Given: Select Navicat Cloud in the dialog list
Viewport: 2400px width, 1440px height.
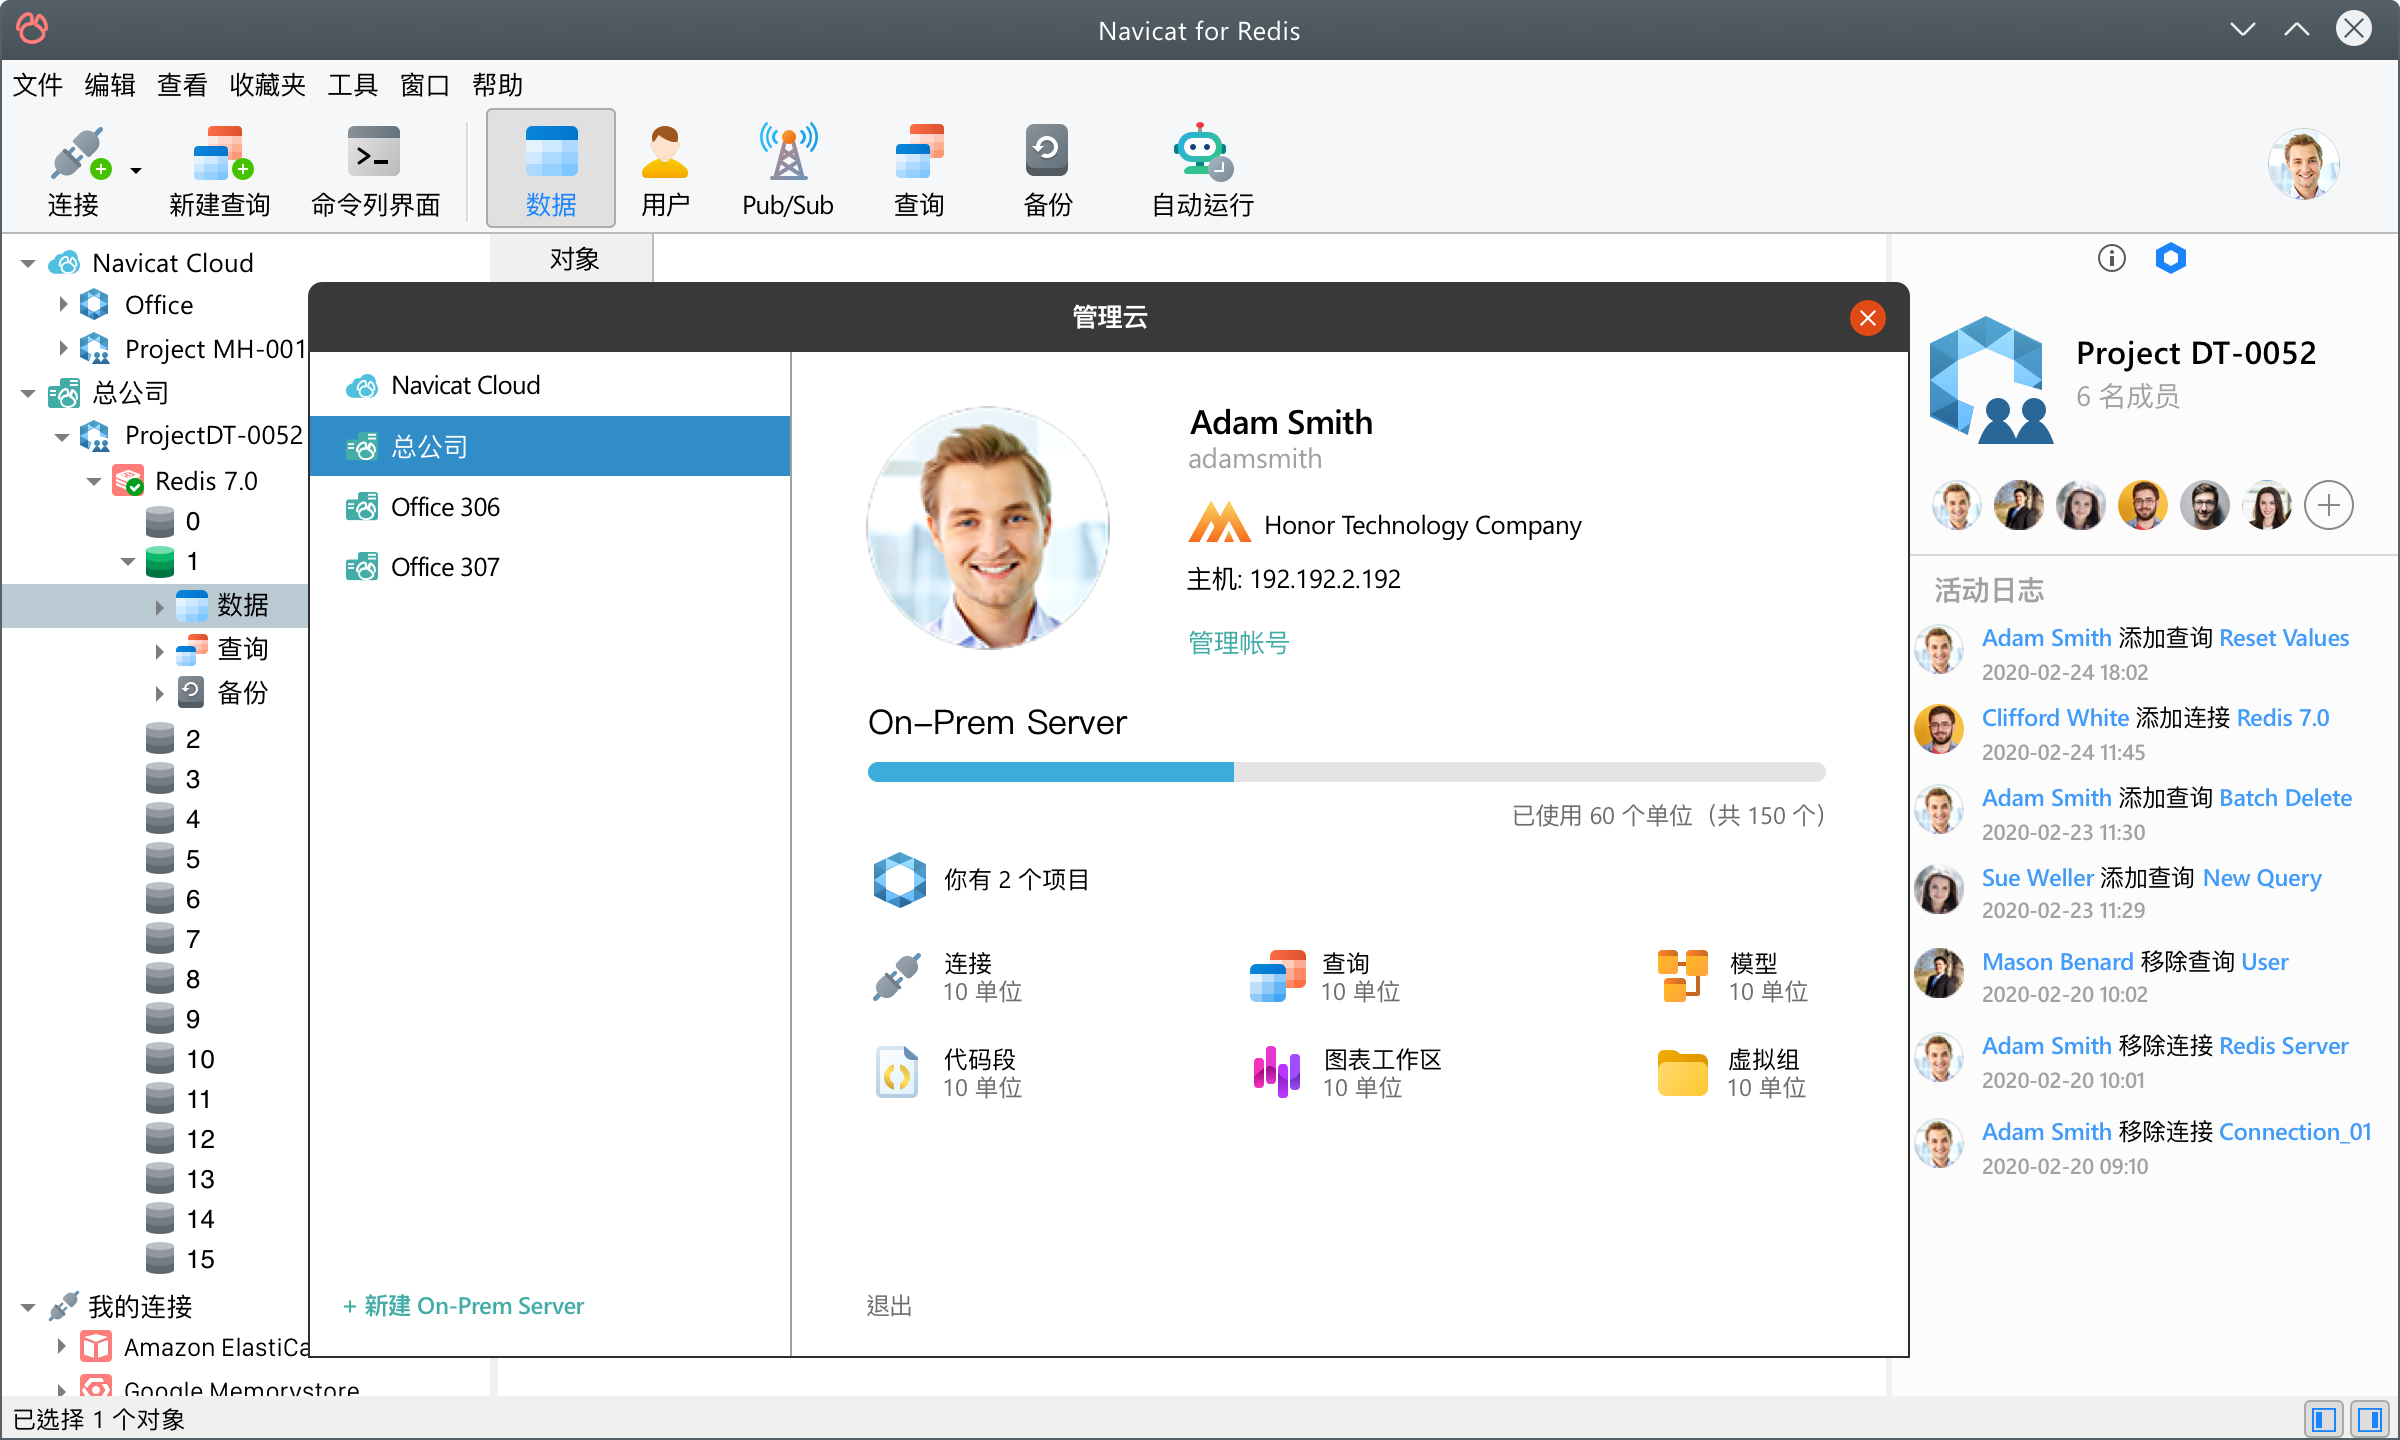Looking at the screenshot, I should [550, 385].
